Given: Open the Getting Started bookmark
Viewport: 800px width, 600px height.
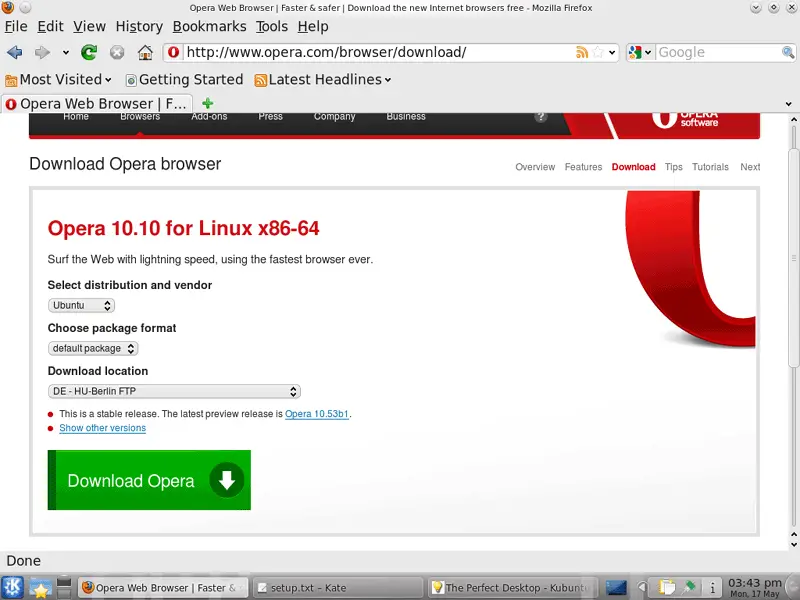Looking at the screenshot, I should click(x=184, y=80).
